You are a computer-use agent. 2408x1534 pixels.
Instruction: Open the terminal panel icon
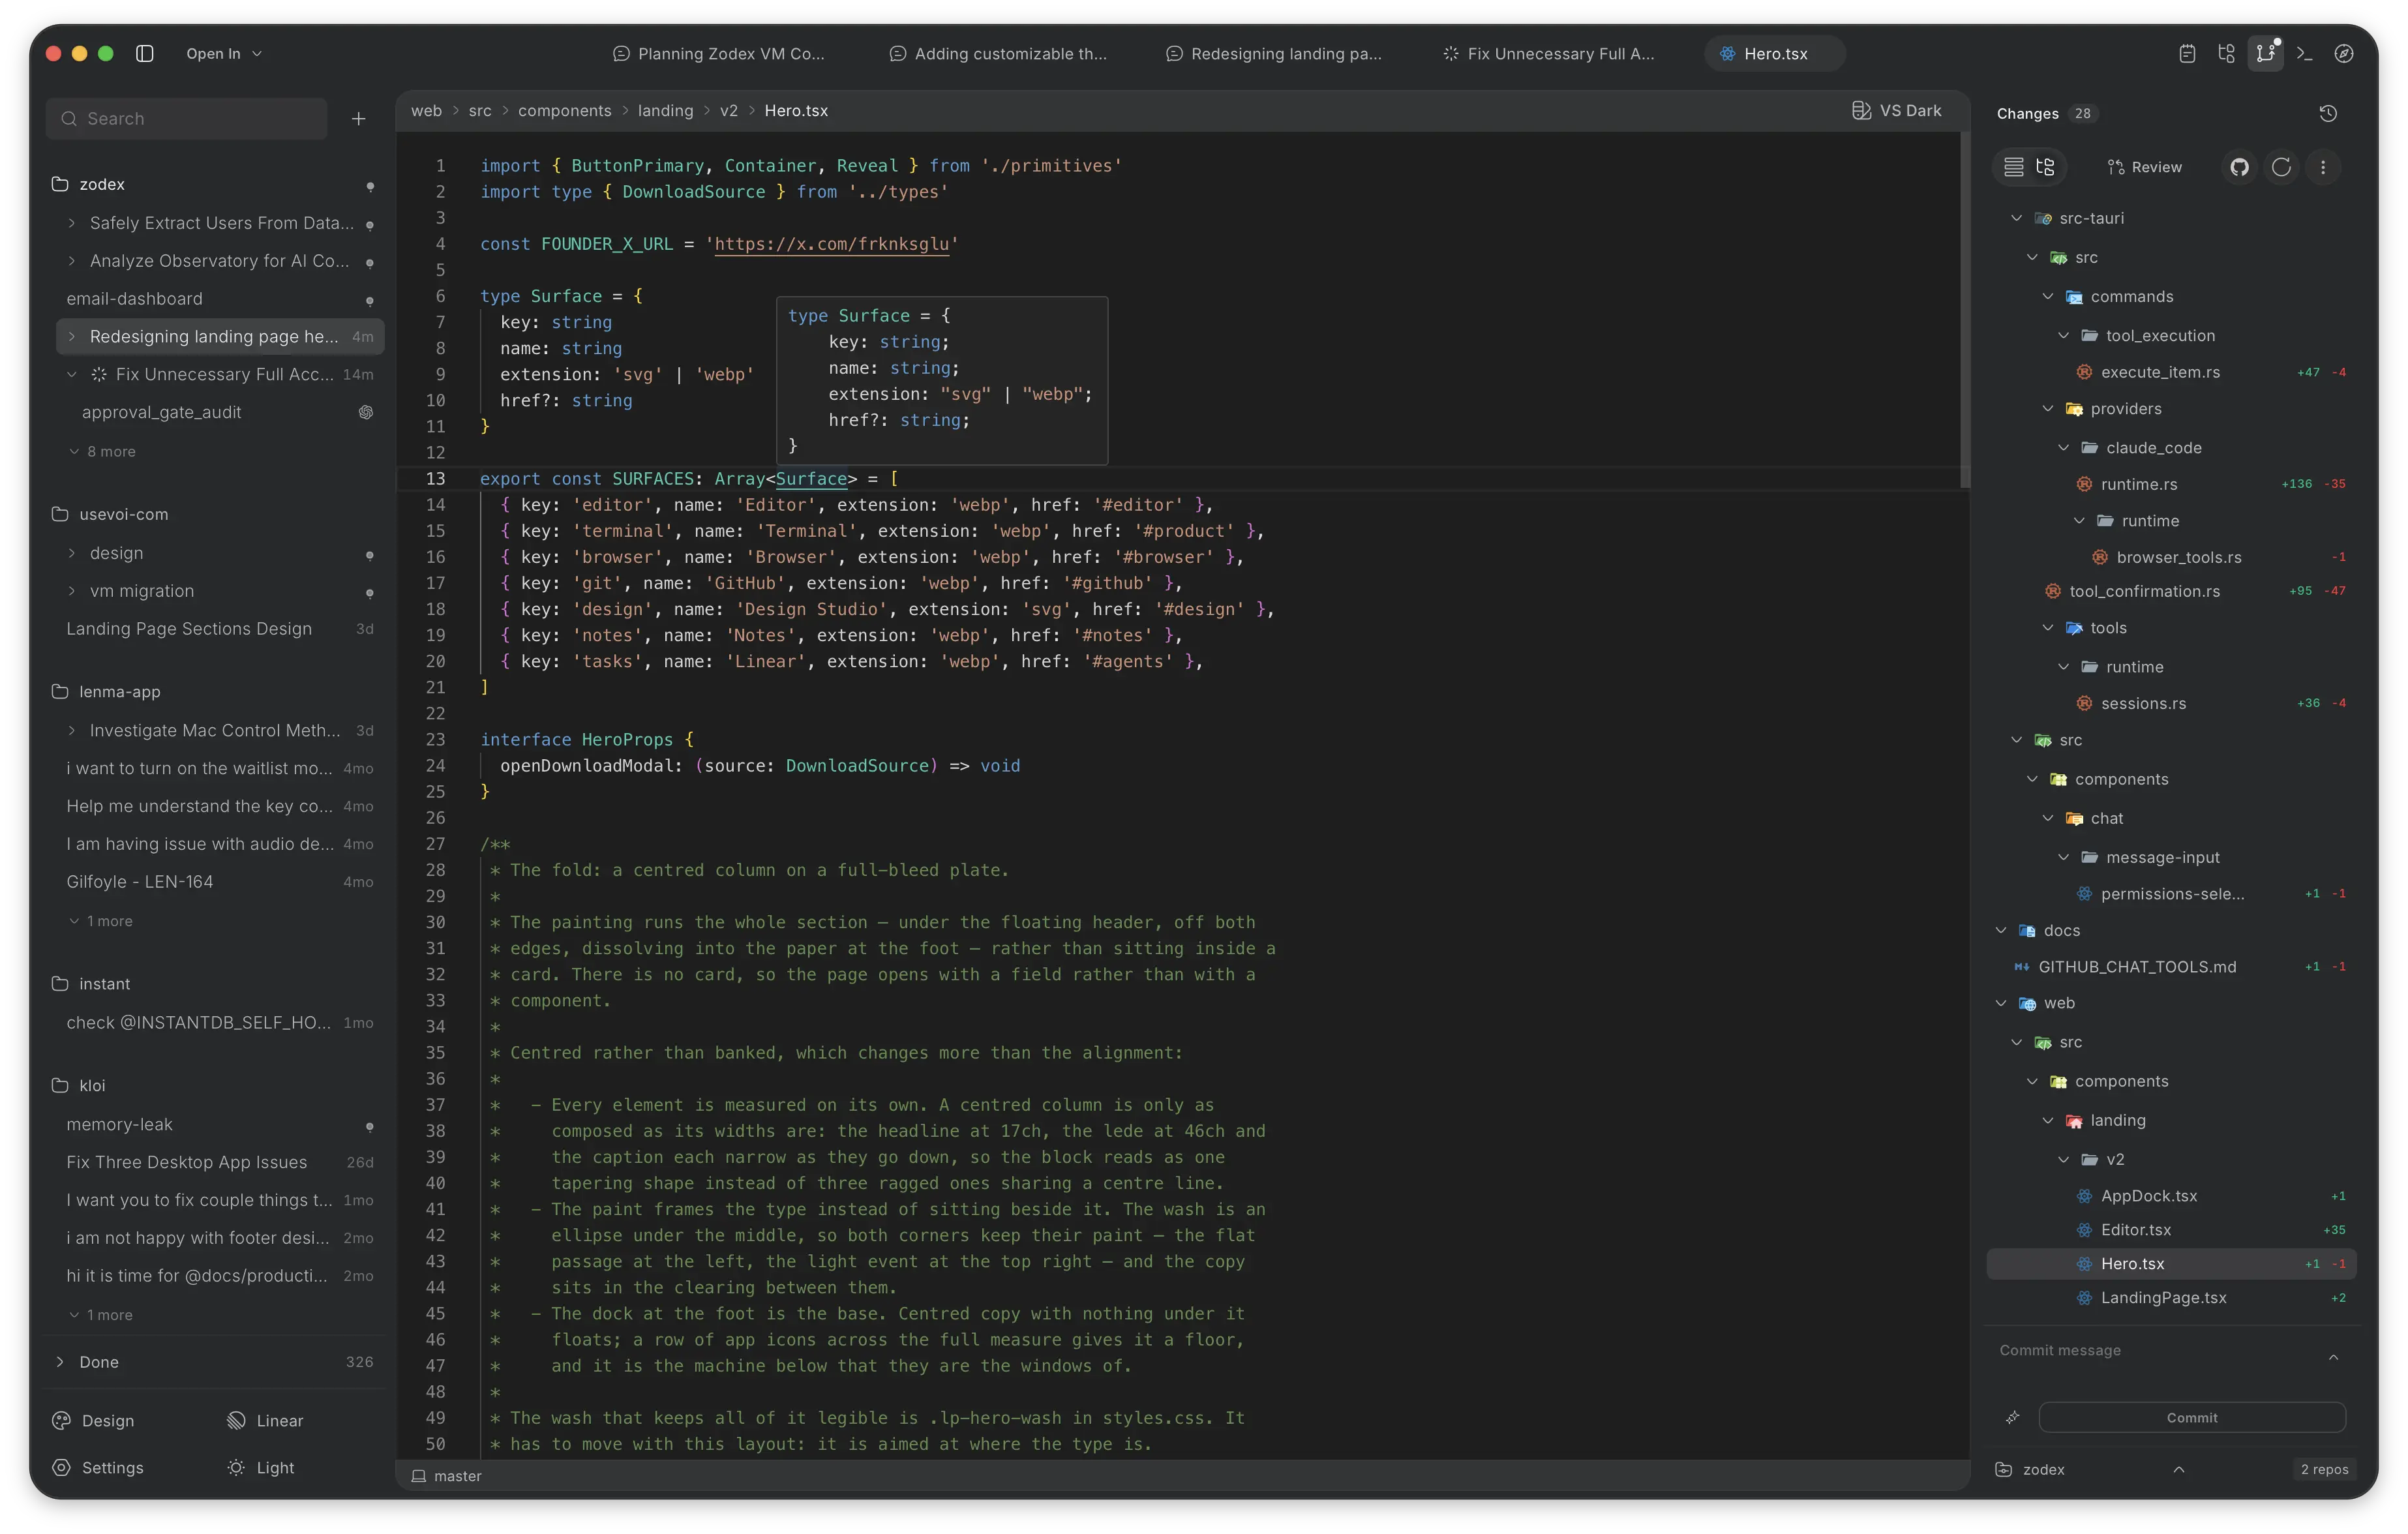point(2305,54)
